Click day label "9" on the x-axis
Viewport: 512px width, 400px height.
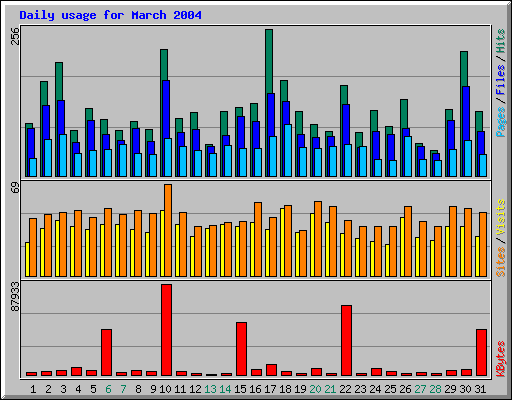(153, 389)
